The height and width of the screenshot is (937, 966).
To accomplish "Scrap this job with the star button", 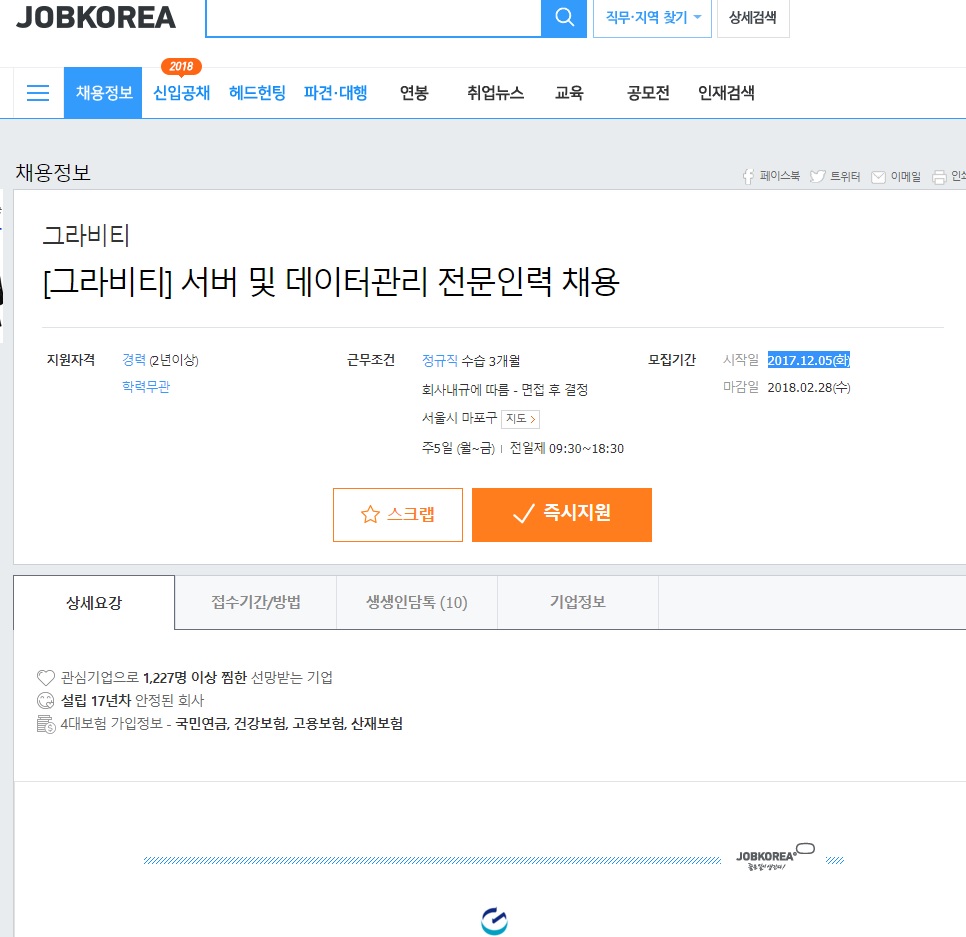I will pyautogui.click(x=398, y=515).
